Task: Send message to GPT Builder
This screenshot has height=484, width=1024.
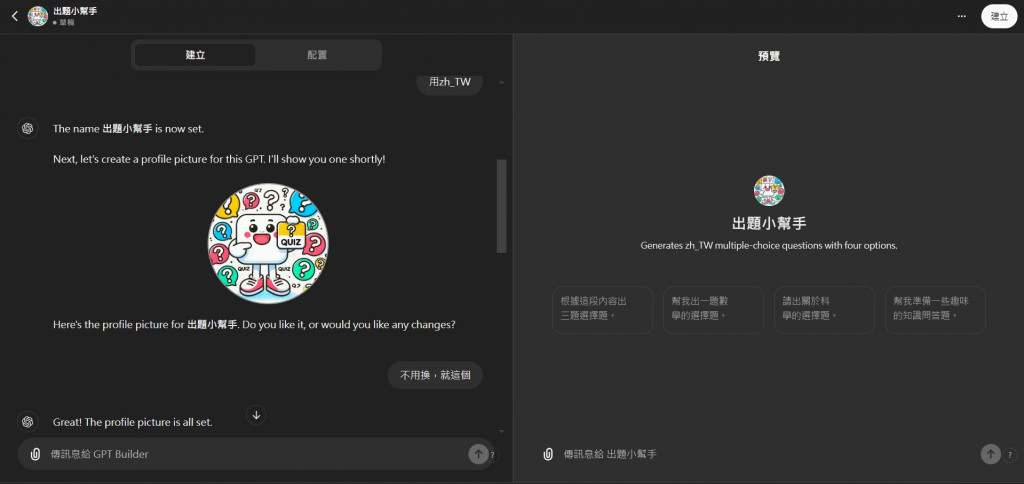Action: click(478, 454)
